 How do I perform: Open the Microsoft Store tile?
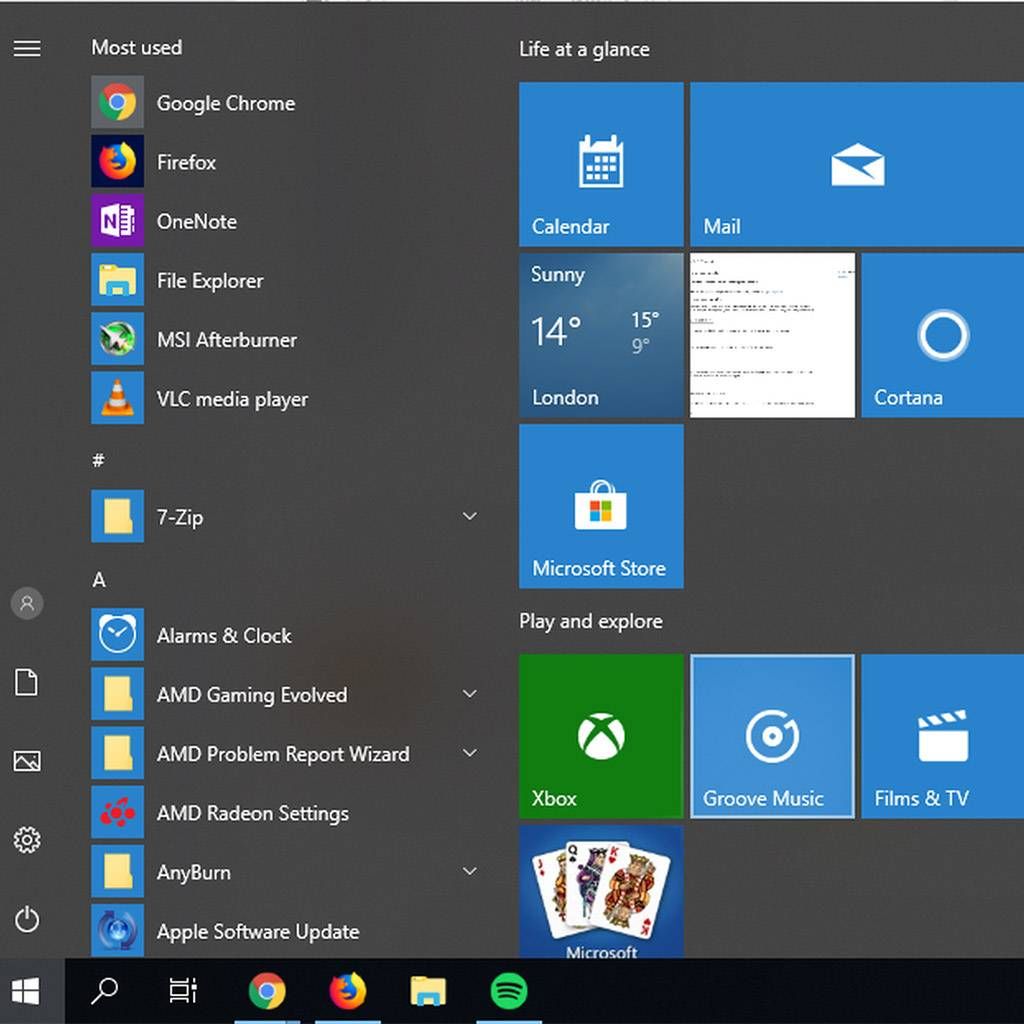(x=601, y=506)
